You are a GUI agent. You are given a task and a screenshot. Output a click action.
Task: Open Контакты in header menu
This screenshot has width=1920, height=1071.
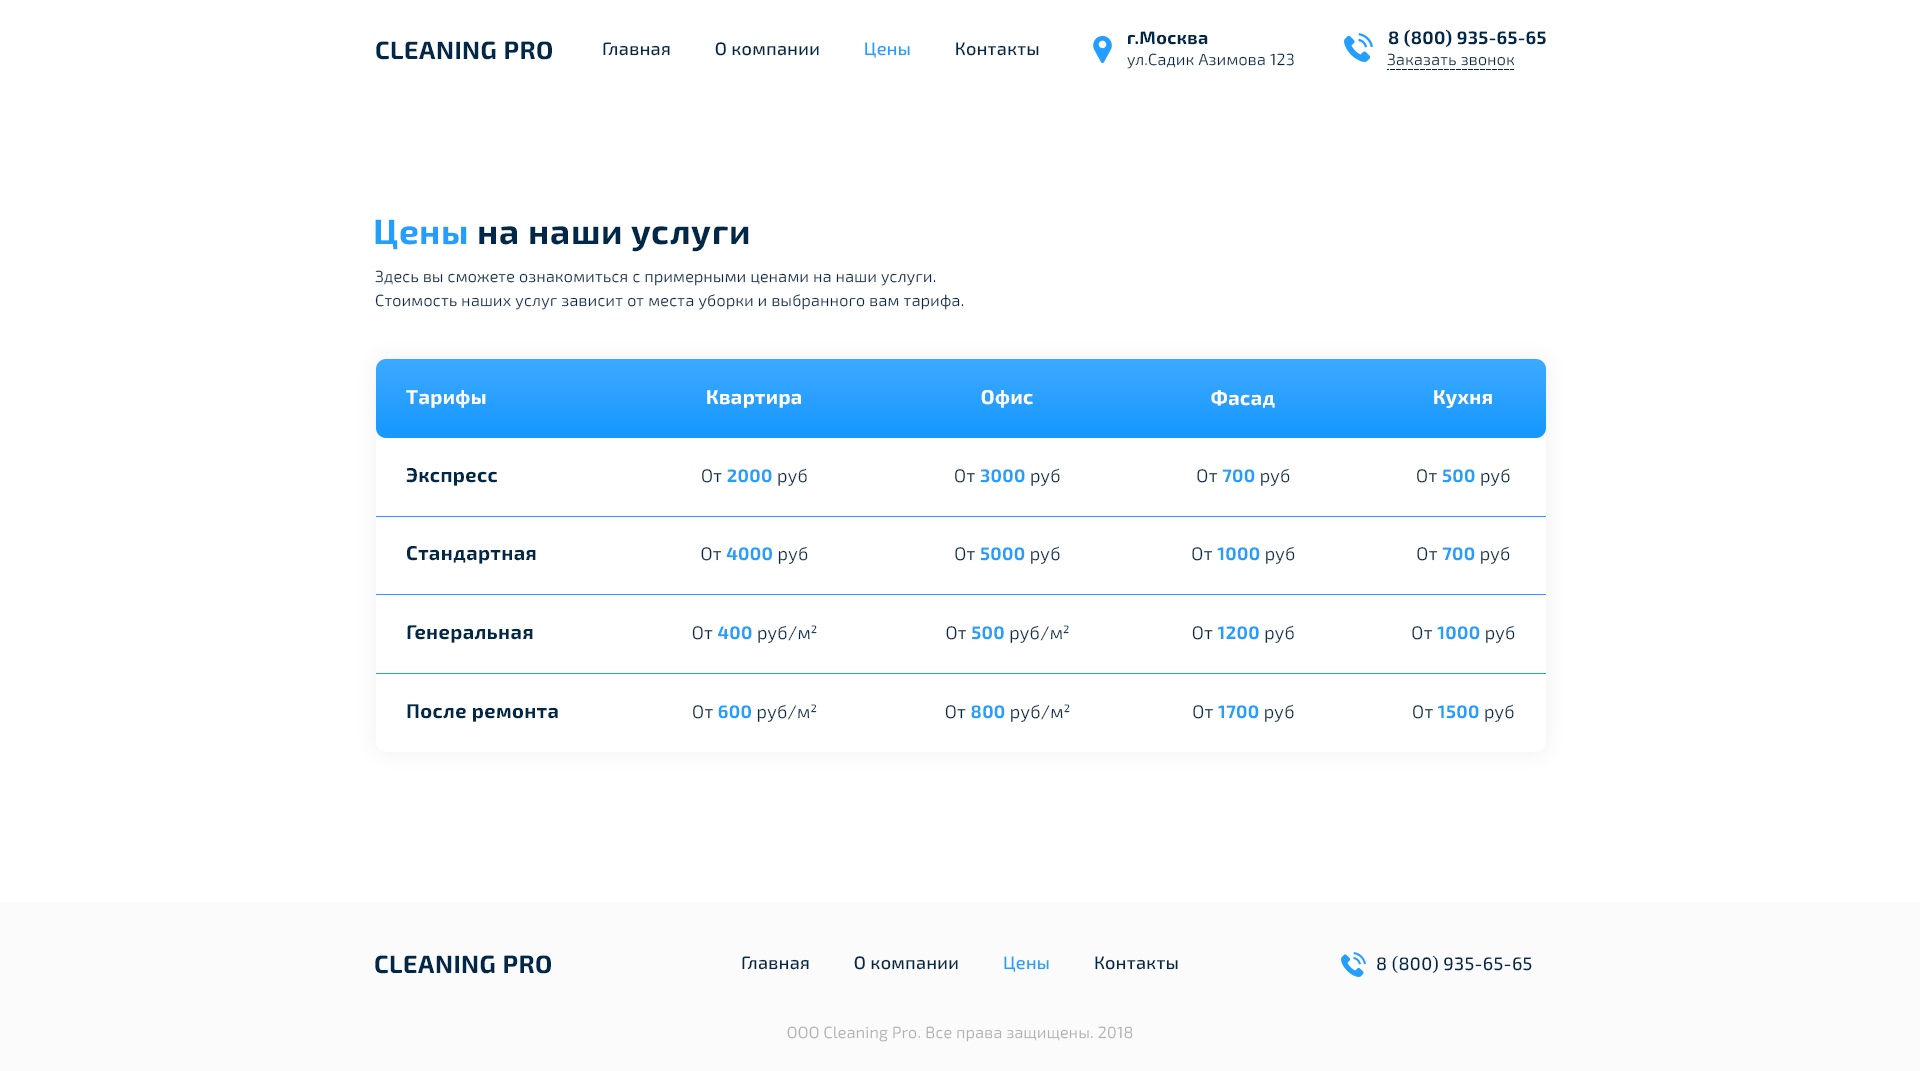[997, 49]
